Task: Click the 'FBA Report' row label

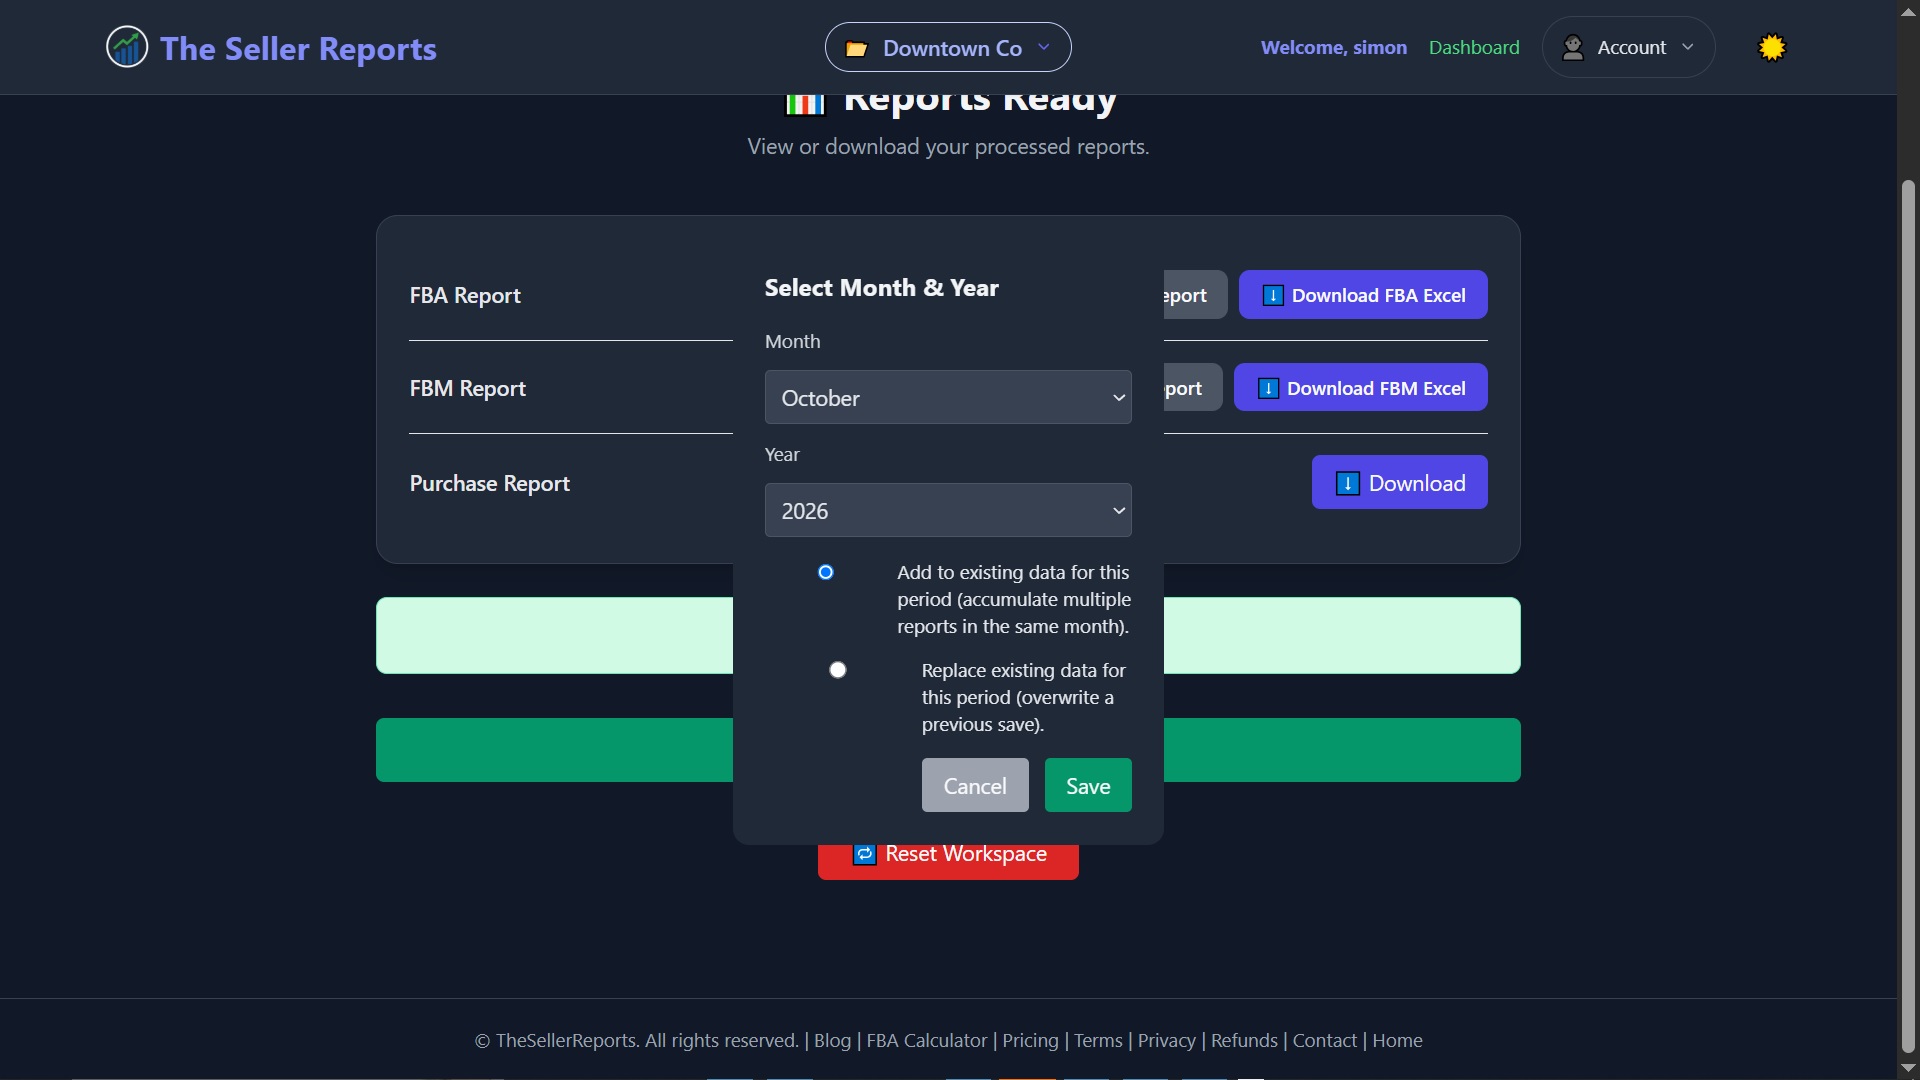Action: tap(465, 295)
